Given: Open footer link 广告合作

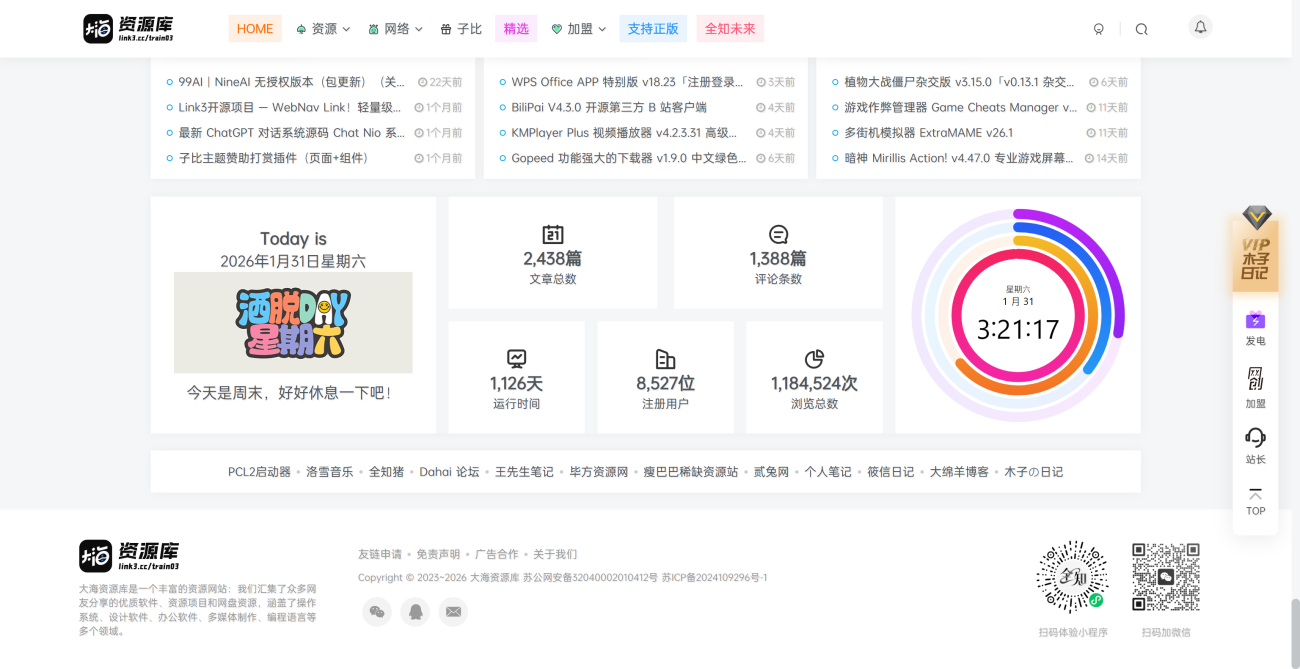Looking at the screenshot, I should click(x=497, y=554).
